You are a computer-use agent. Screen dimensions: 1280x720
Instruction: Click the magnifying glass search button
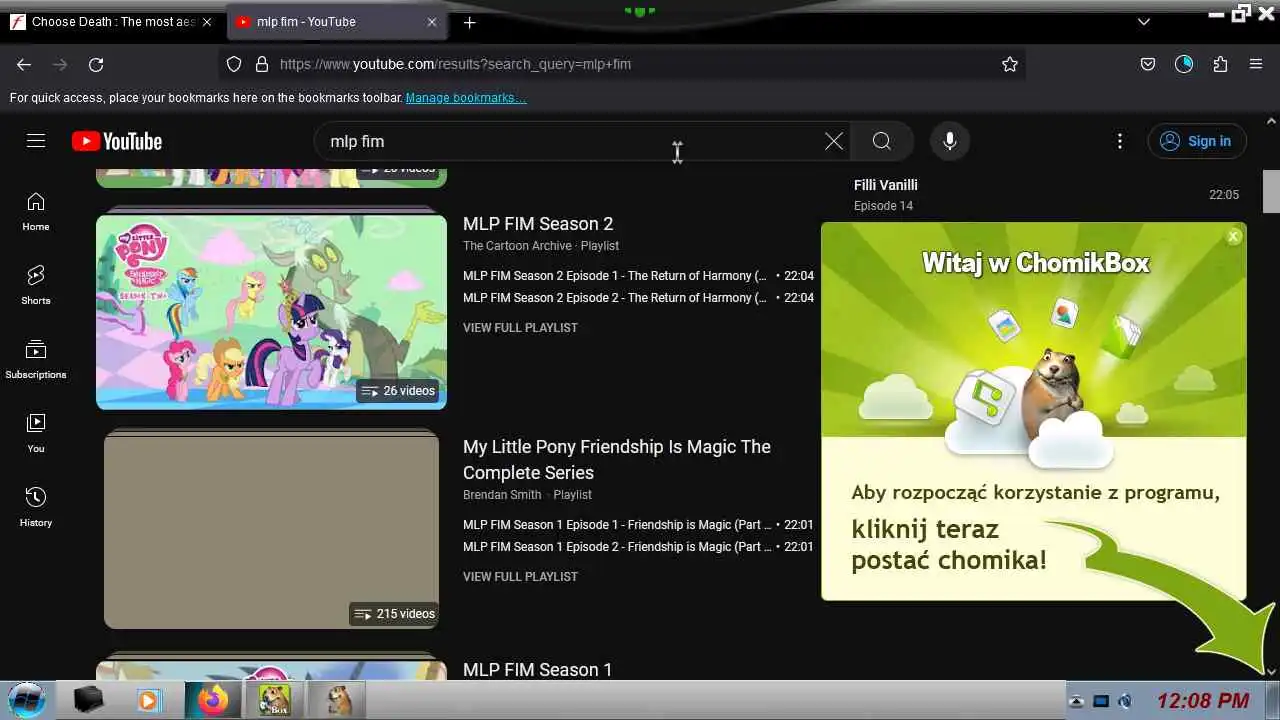(x=882, y=141)
